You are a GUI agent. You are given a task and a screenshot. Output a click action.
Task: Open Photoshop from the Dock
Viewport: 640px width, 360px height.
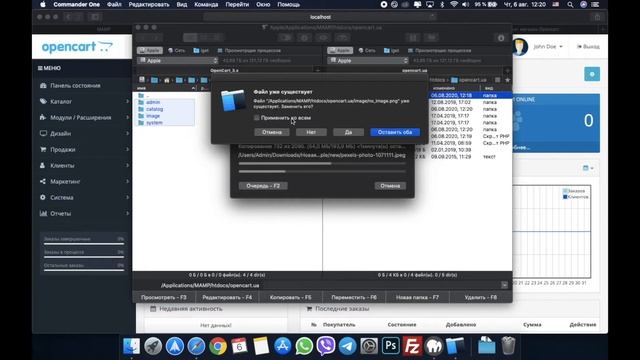pos(391,346)
